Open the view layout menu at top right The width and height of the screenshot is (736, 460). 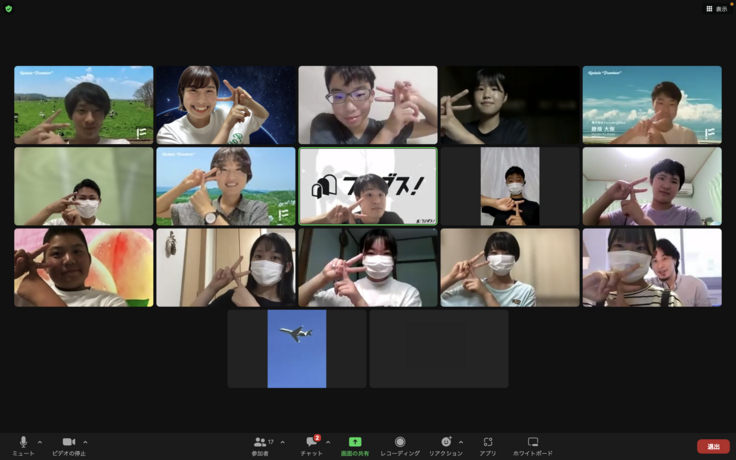pyautogui.click(x=716, y=8)
